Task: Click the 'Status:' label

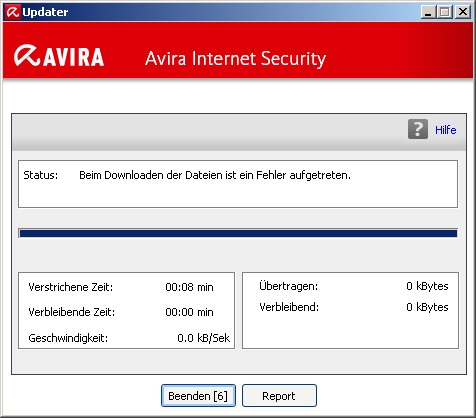Action: pyautogui.click(x=41, y=175)
